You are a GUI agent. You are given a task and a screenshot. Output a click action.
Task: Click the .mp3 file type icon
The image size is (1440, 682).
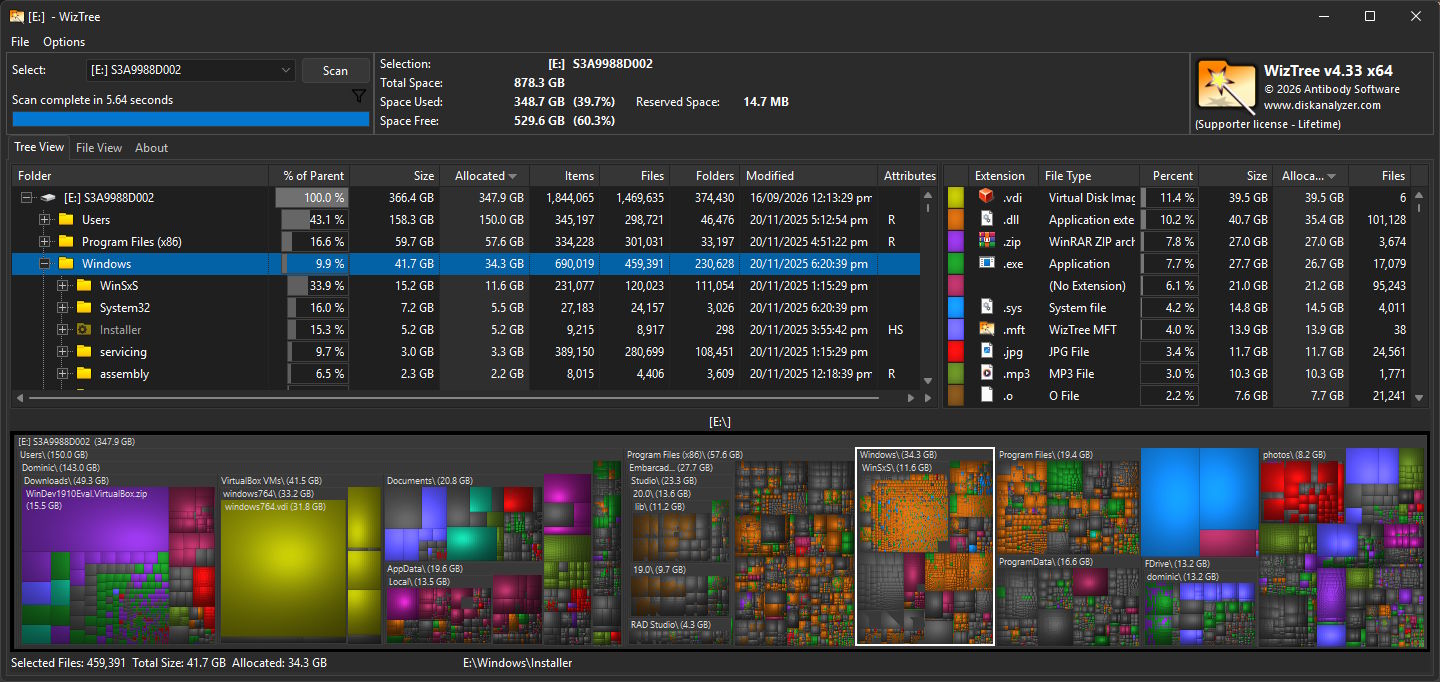point(986,373)
